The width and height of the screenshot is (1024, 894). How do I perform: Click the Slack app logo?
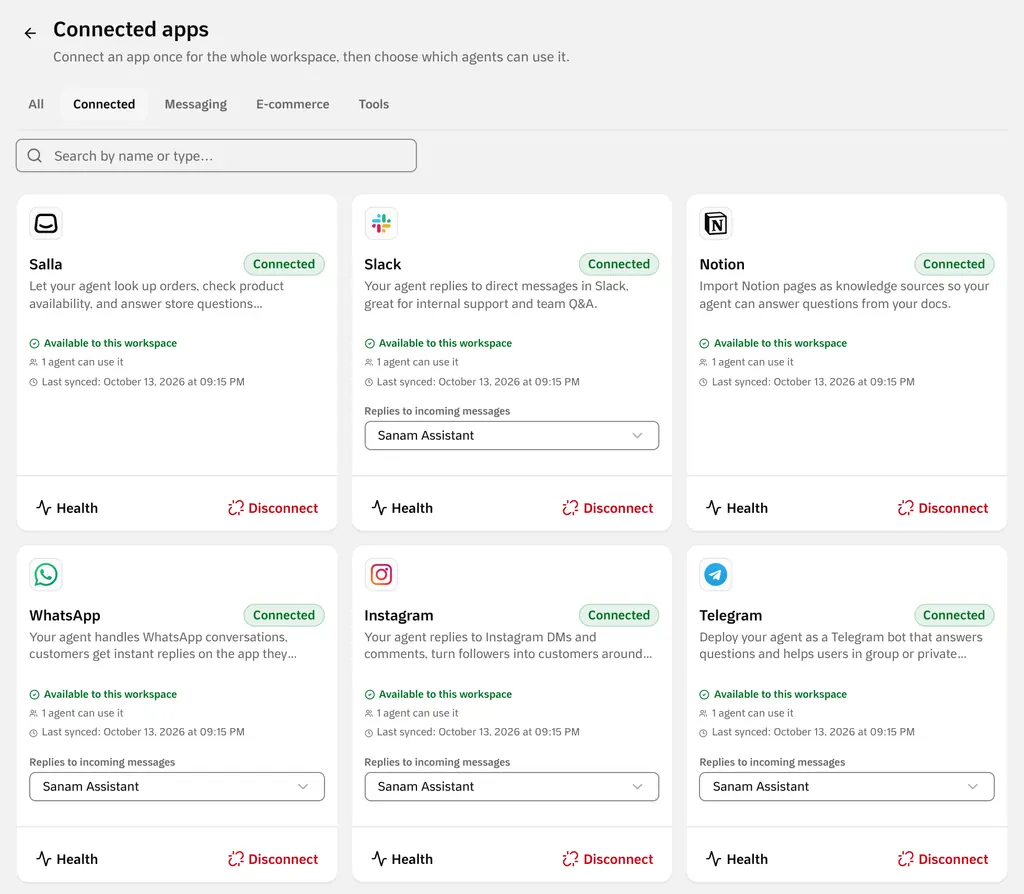(381, 223)
